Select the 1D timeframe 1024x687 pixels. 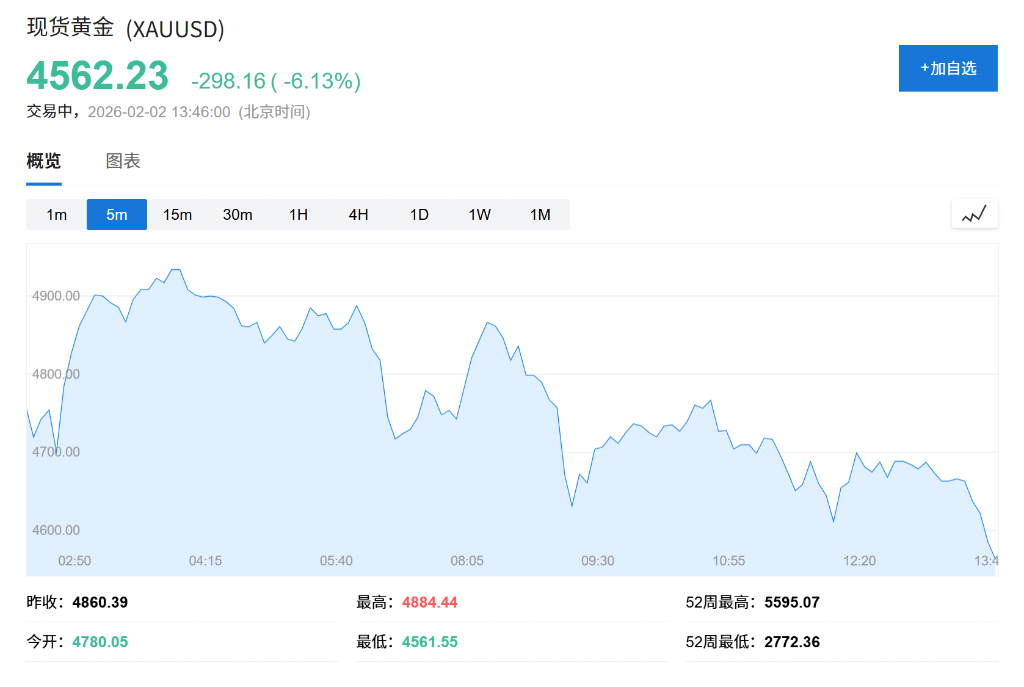418,214
